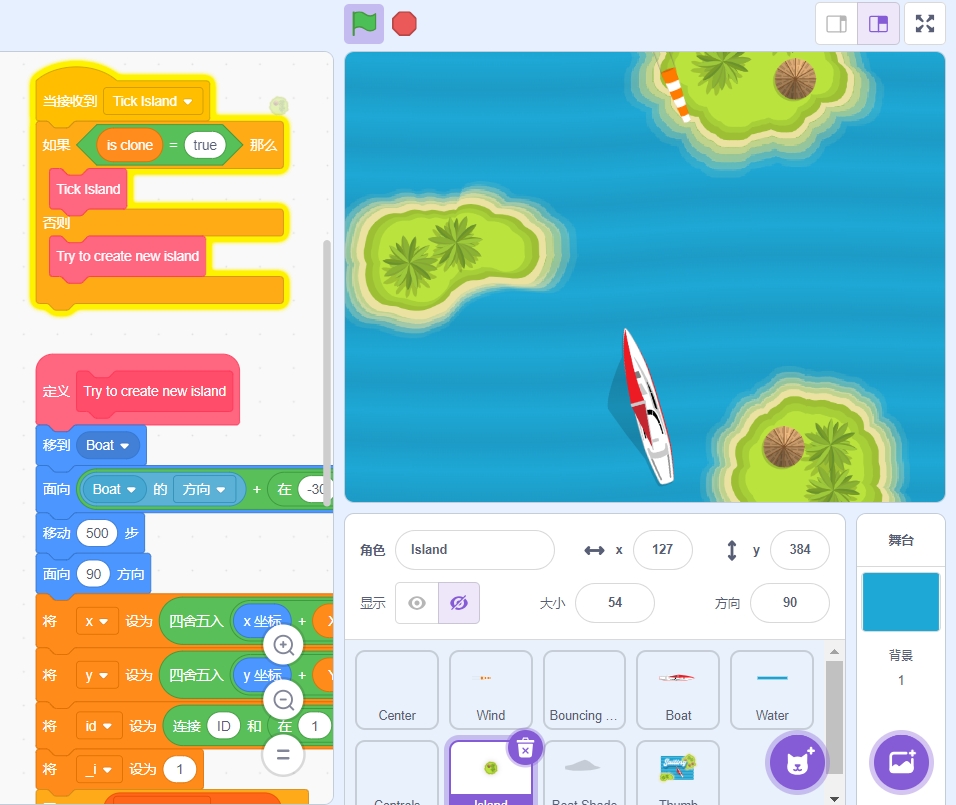
Task: Zoom out the code workspace
Action: tap(284, 700)
